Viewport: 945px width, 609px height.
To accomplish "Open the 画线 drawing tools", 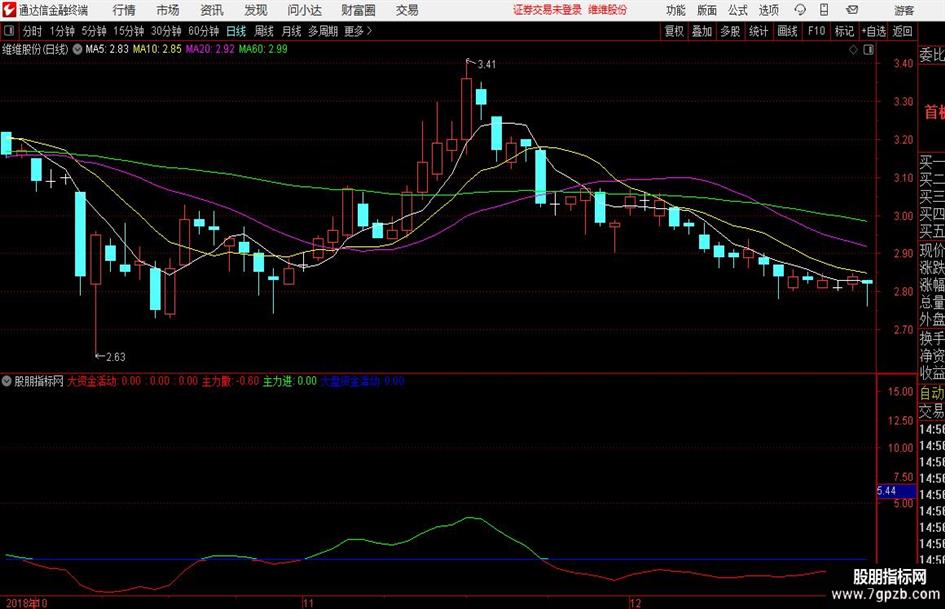I will click(x=788, y=31).
